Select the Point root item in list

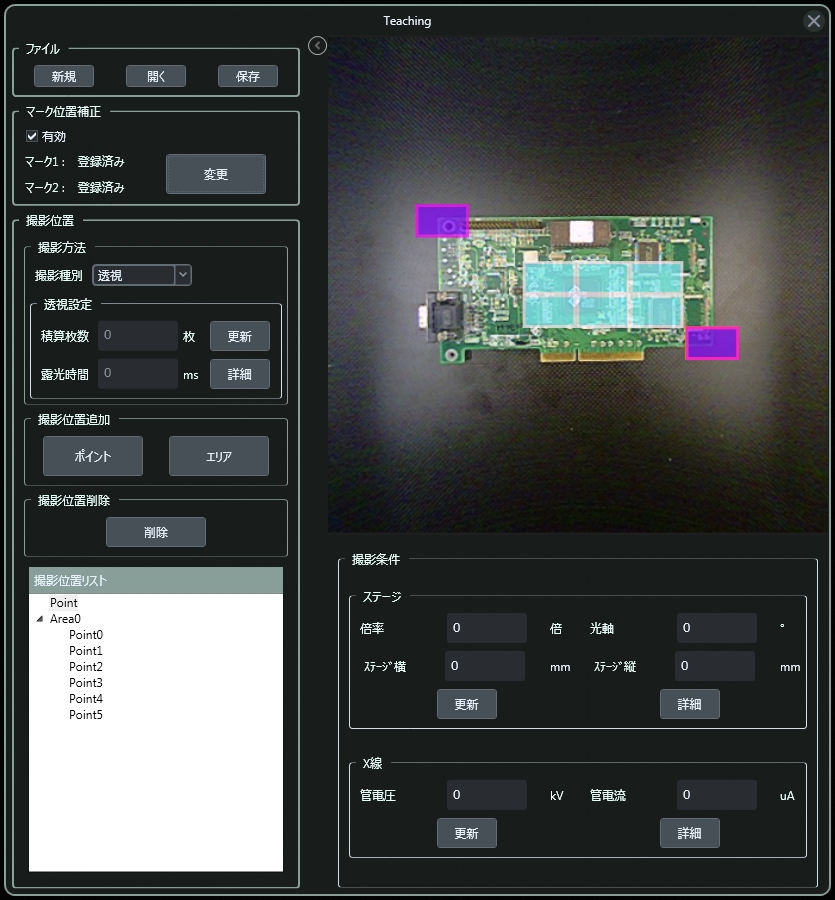pyautogui.click(x=64, y=603)
